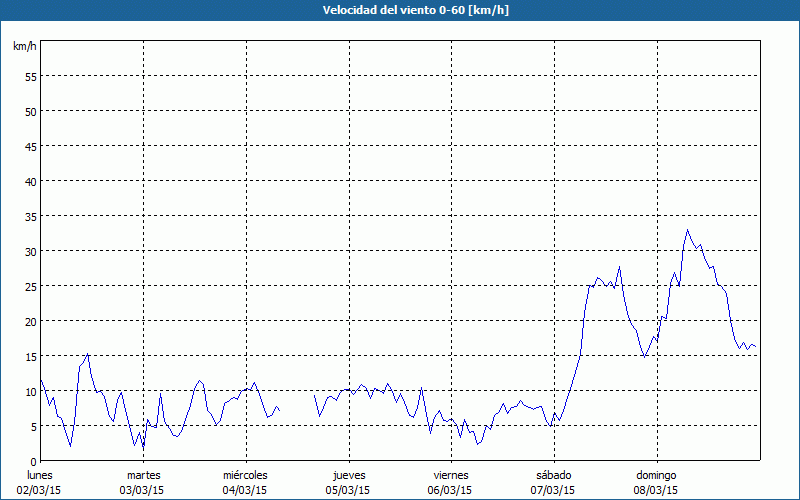Click the 50 tick label on the y-axis
This screenshot has width=800, height=500.
[30, 111]
